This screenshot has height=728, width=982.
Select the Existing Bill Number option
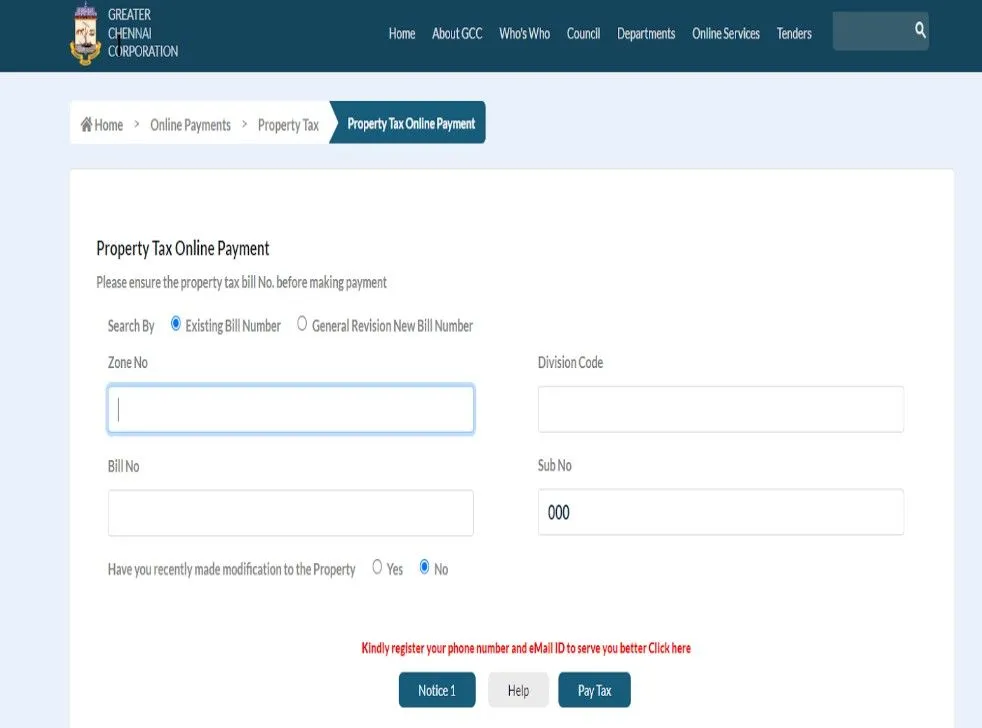pos(176,323)
